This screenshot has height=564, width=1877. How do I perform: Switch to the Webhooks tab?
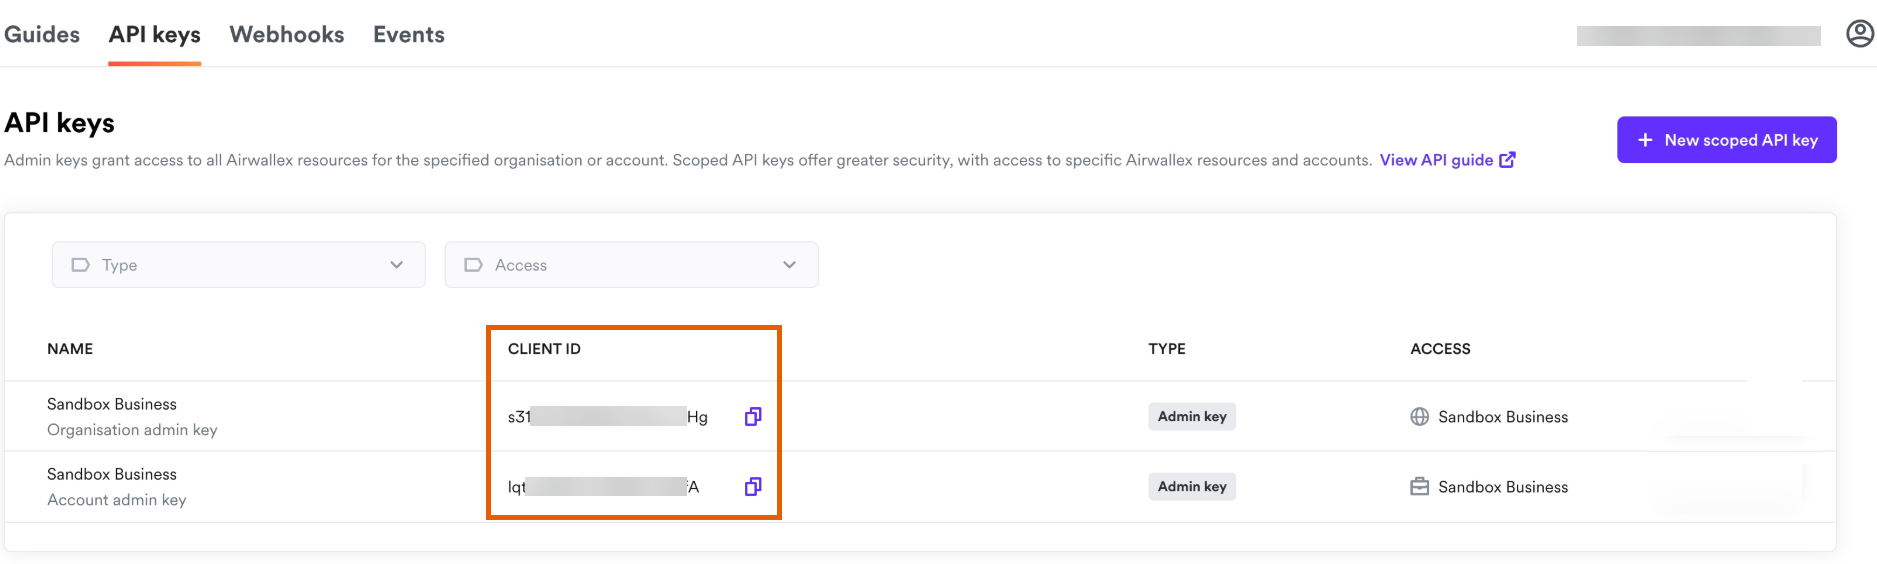click(x=287, y=34)
